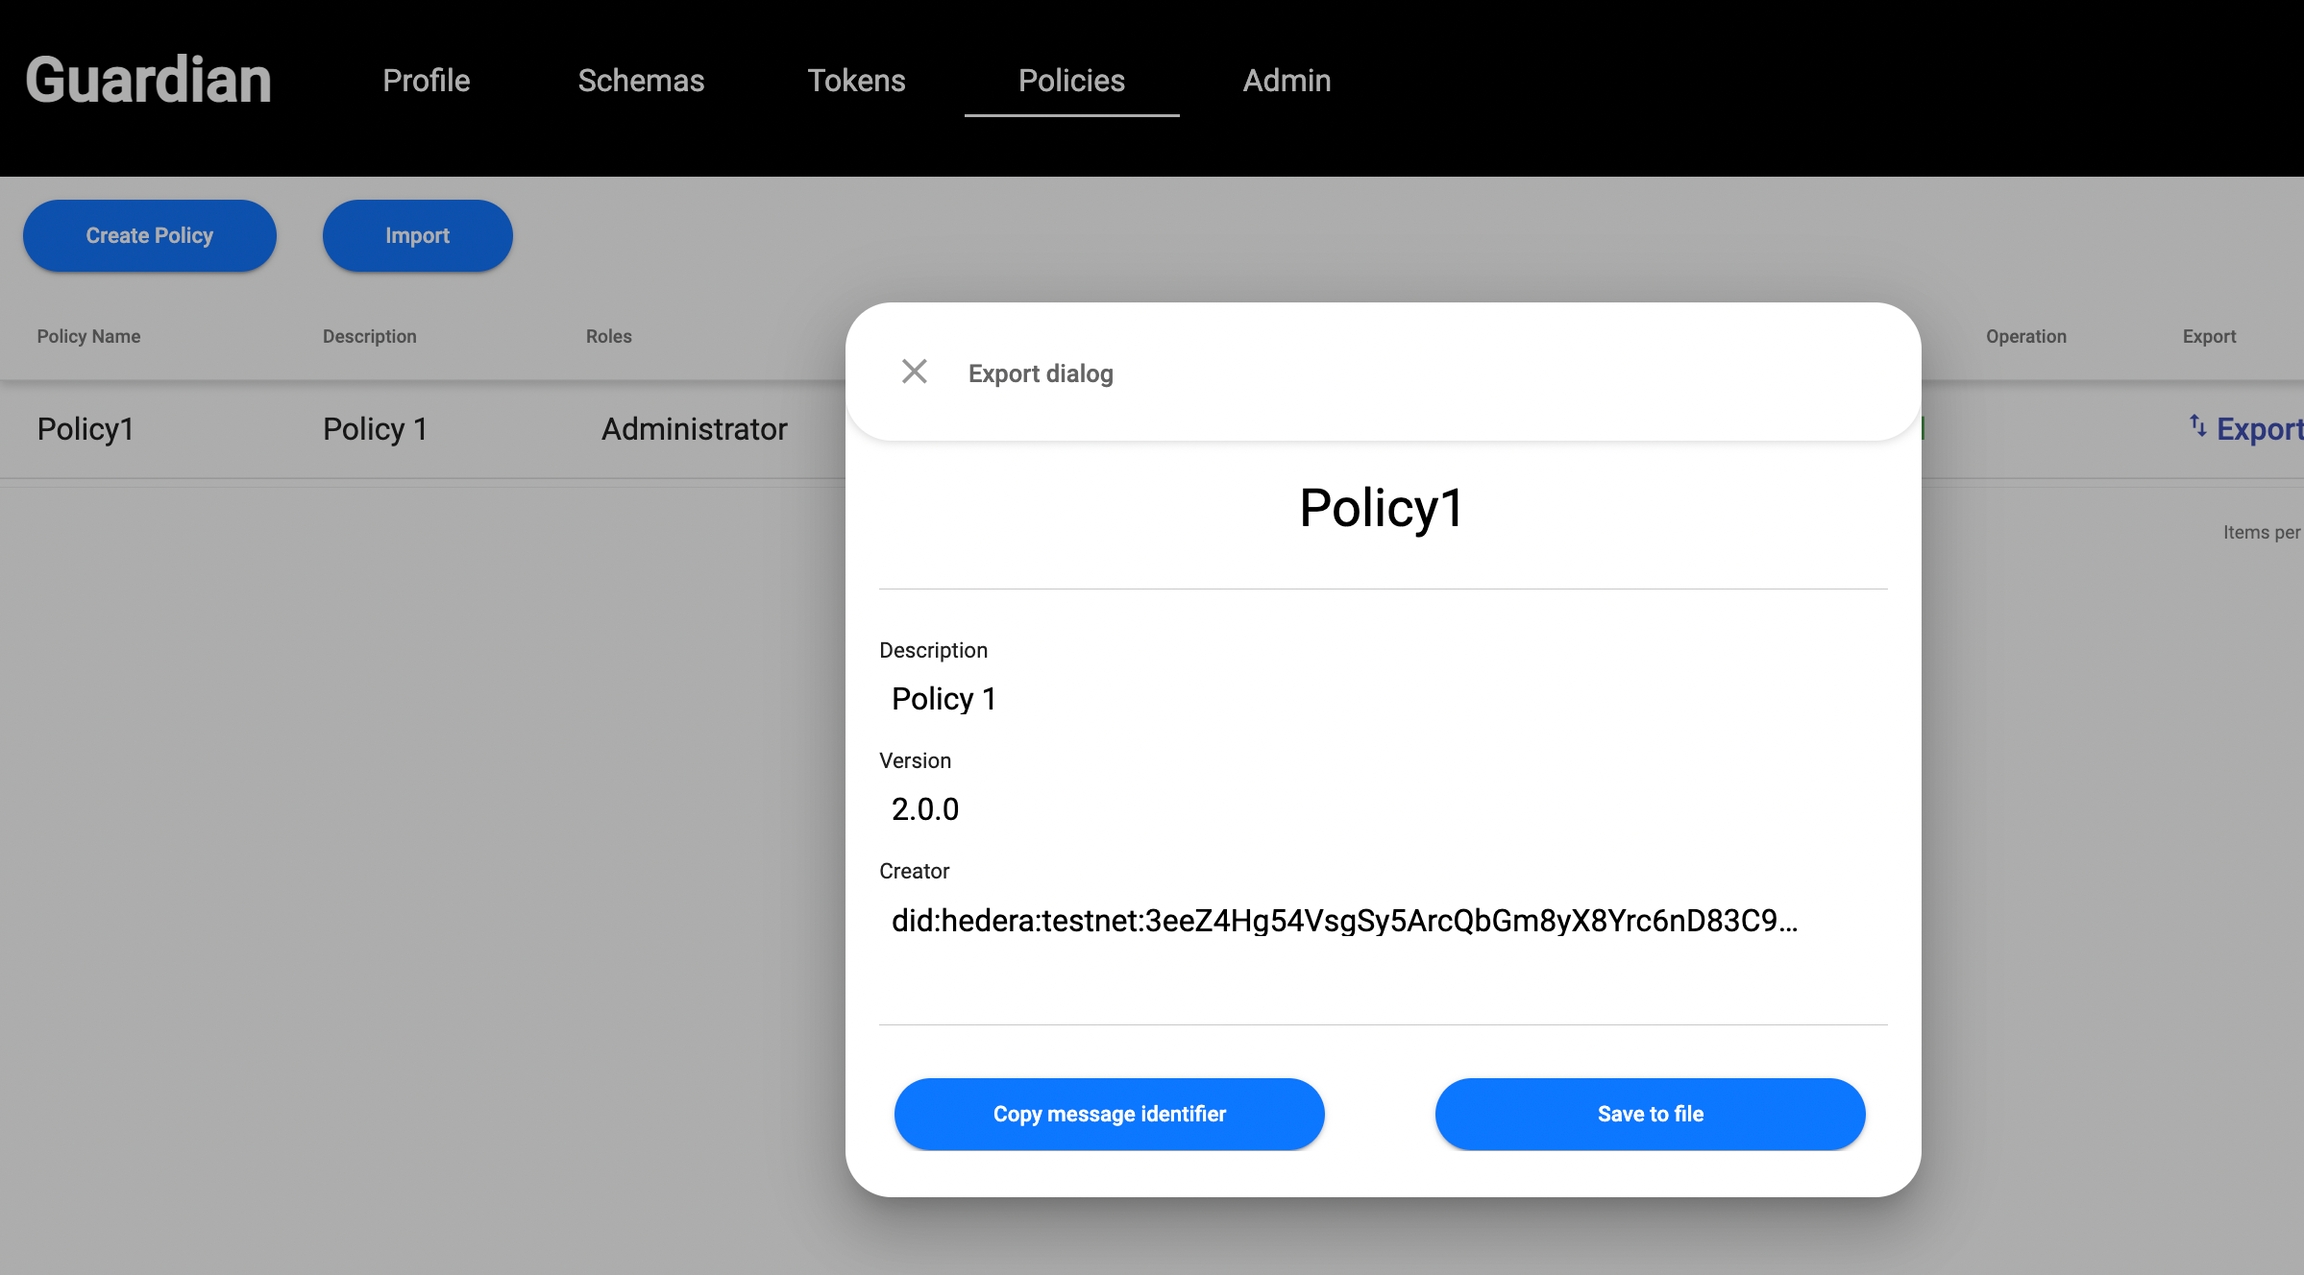Click the Policy1 name in table row
The image size is (2304, 1275).
pos(86,429)
